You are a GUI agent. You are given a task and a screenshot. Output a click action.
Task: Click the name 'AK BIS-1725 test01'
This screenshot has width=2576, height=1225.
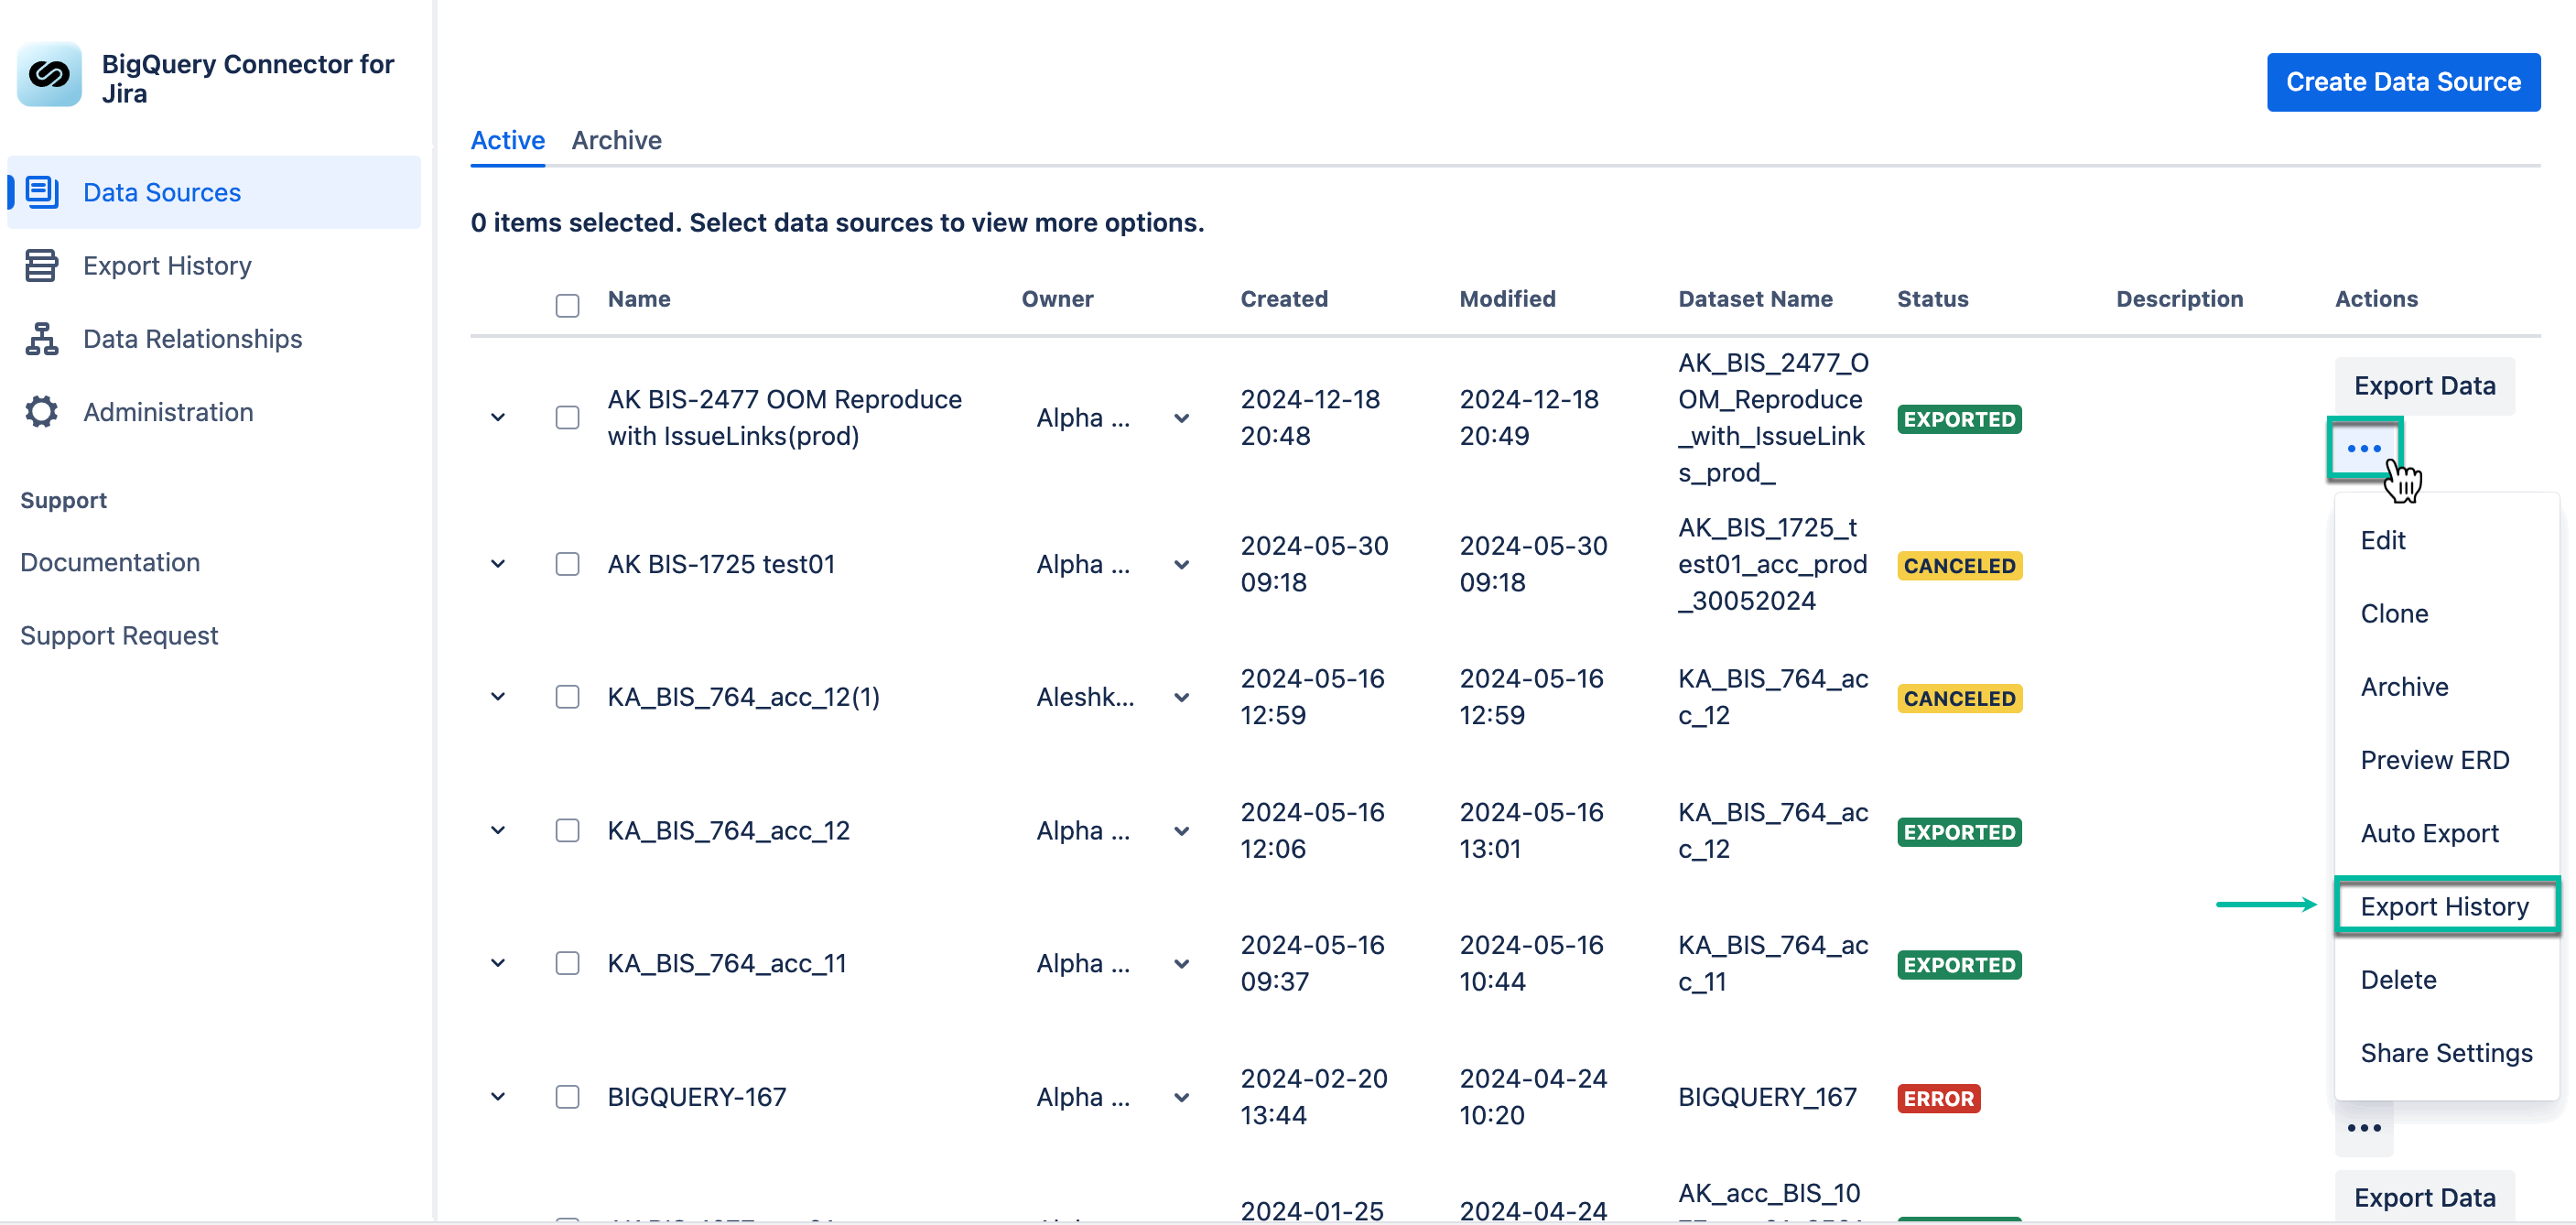[x=721, y=564]
